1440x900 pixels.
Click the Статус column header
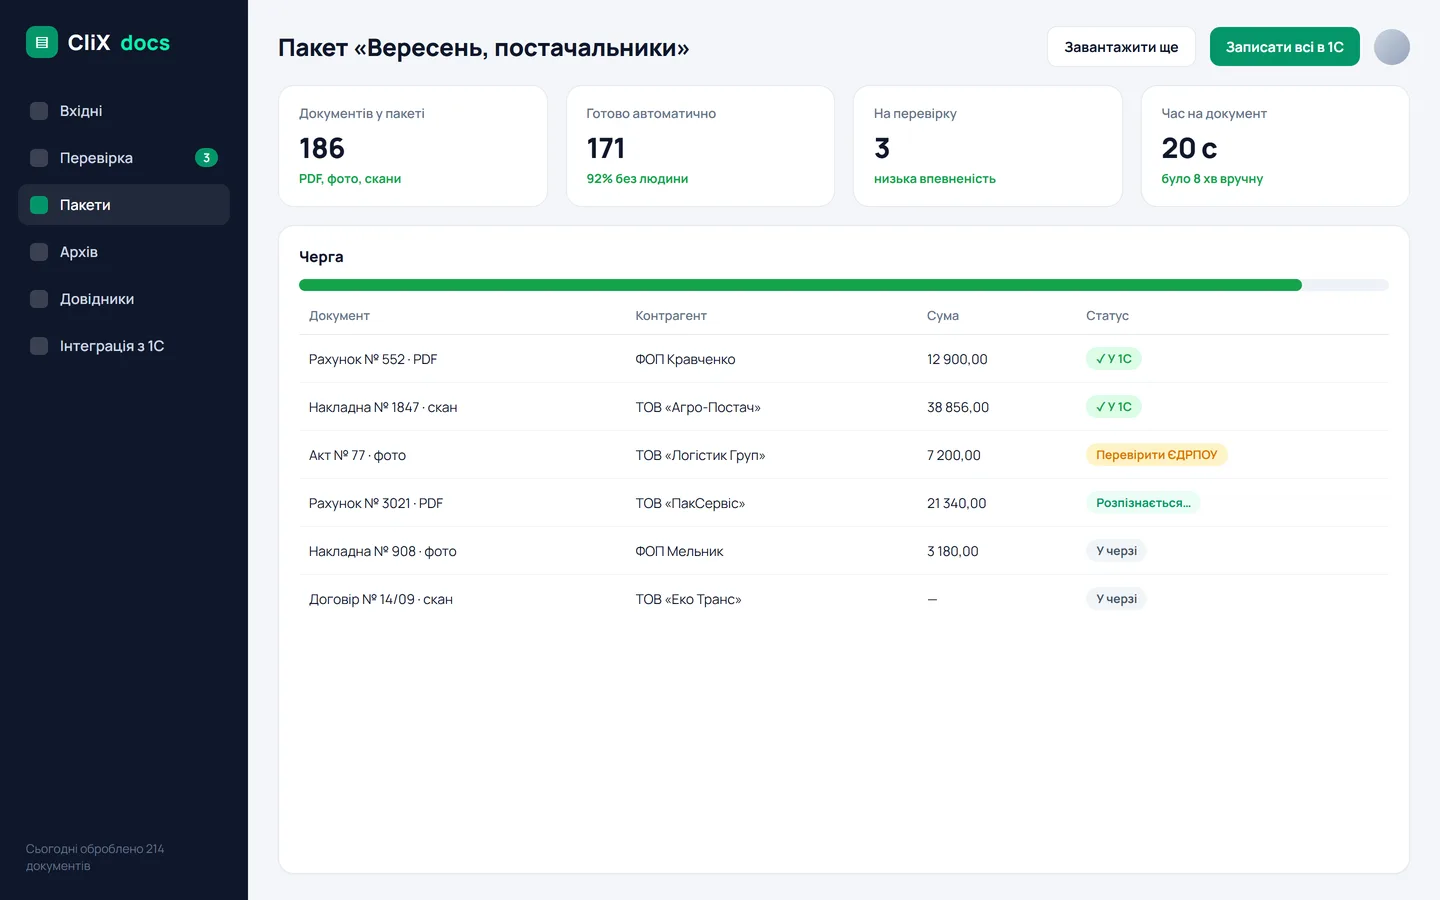[1107, 316]
